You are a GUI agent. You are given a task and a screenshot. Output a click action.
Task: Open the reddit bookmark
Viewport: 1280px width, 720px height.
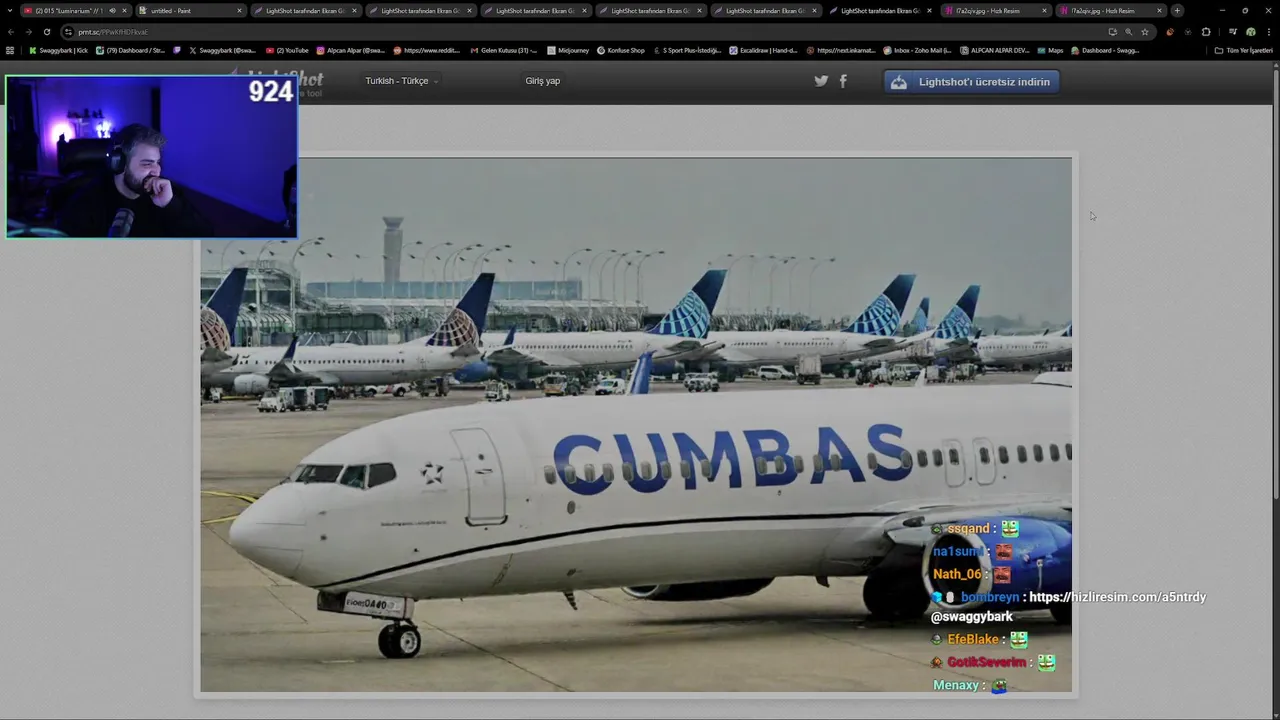click(x=426, y=50)
